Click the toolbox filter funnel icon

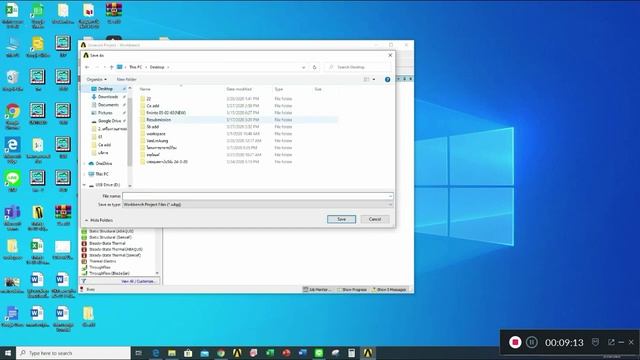click(84, 281)
